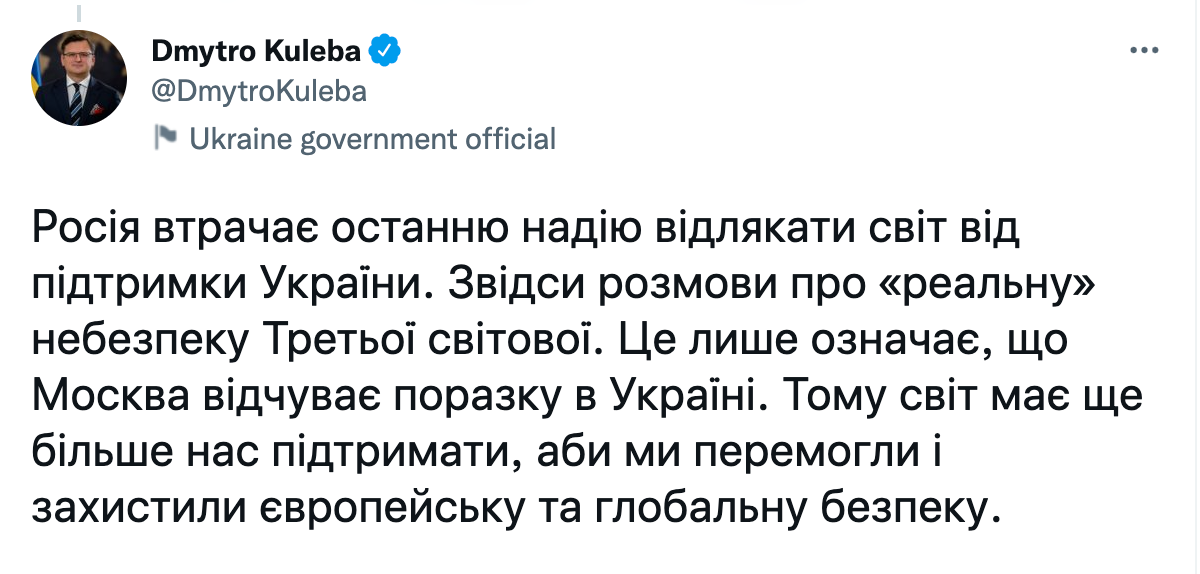Click the word 'Звідси' in the tweet
The height and width of the screenshot is (574, 1200).
[x=520, y=285]
